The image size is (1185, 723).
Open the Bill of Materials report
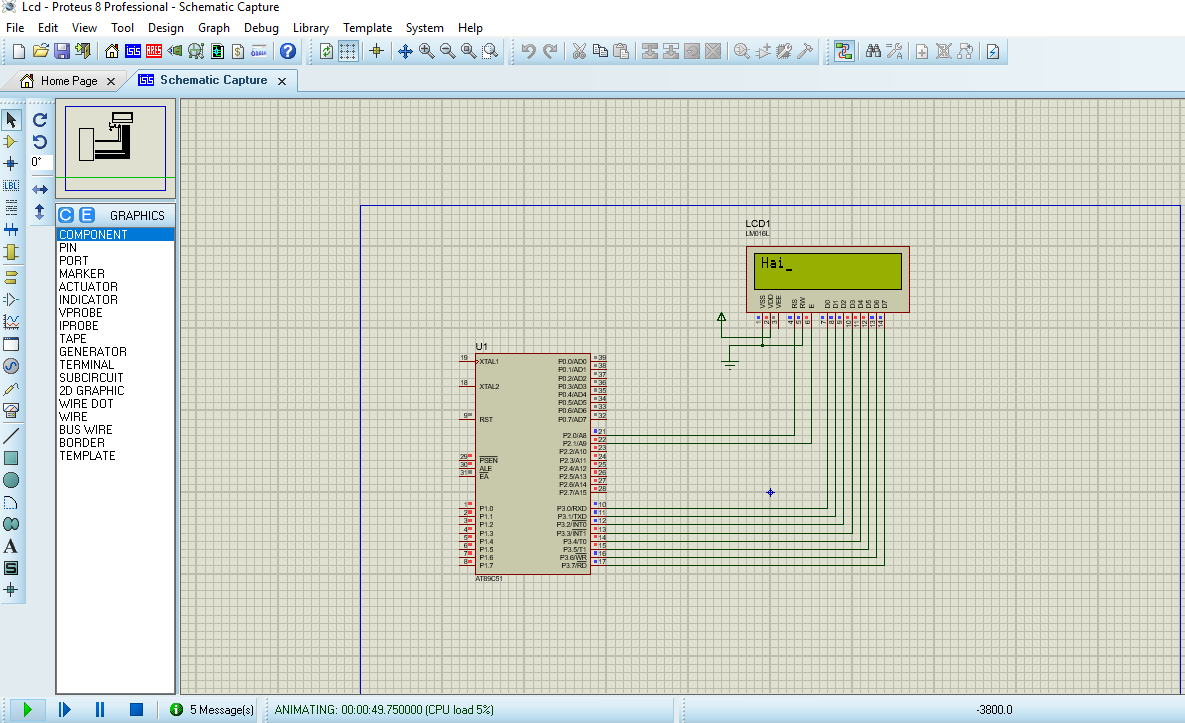pyautogui.click(x=238, y=51)
